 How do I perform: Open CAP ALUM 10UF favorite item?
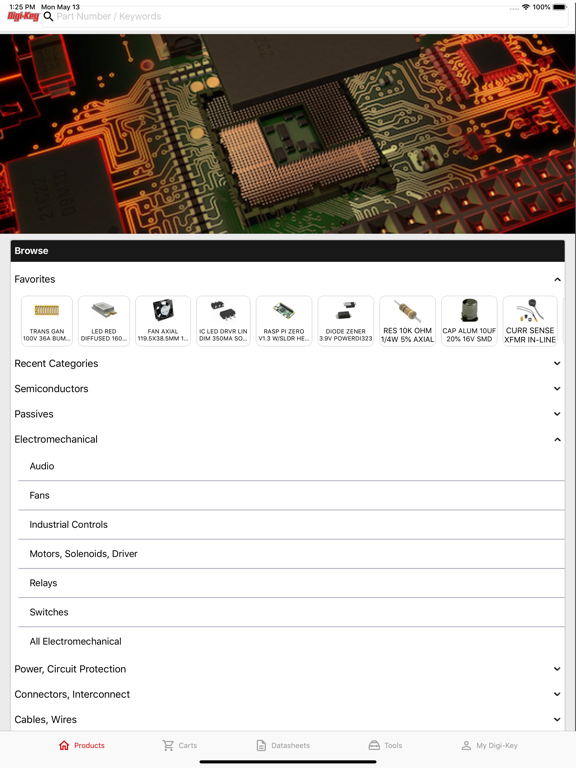[469, 321]
